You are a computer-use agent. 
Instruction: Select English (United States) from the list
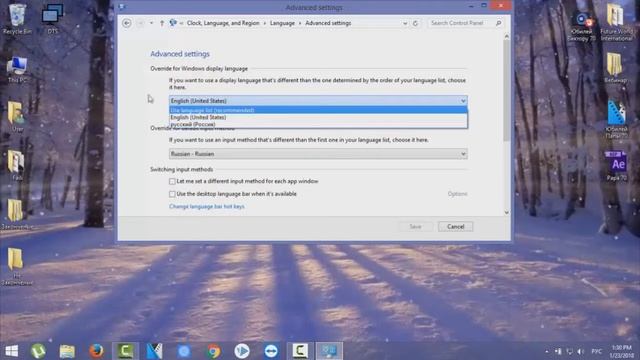318,117
